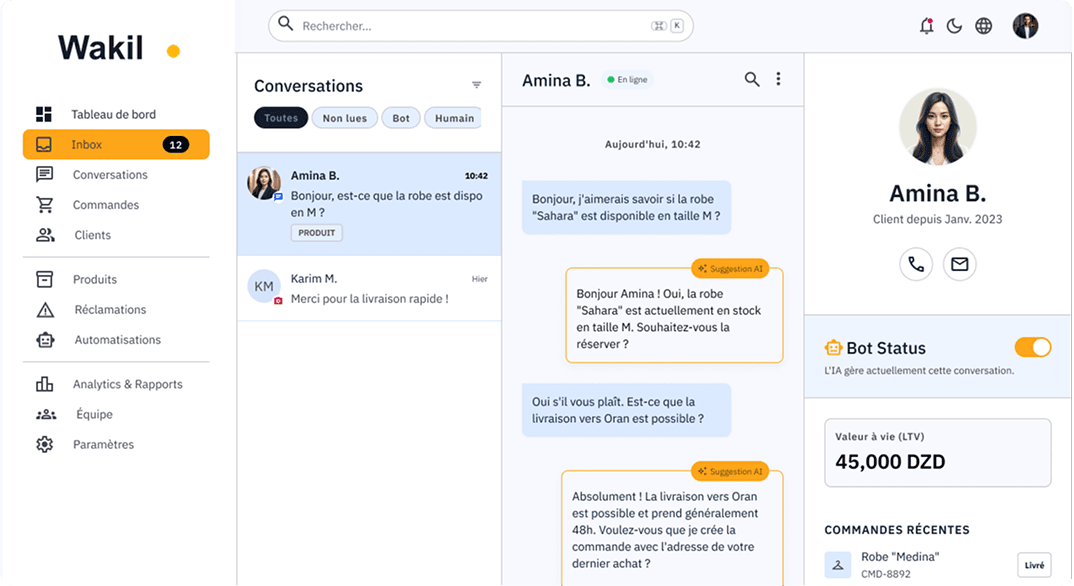The image size is (1074, 586).
Task: Toggle dark mode moon icon
Action: 954,26
